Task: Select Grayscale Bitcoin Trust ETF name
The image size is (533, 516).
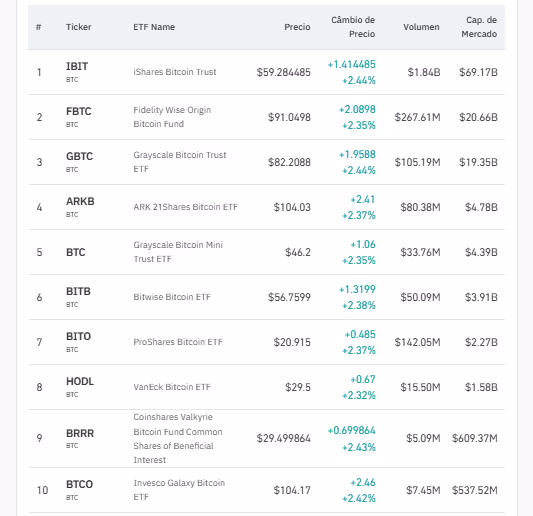Action: (180, 162)
